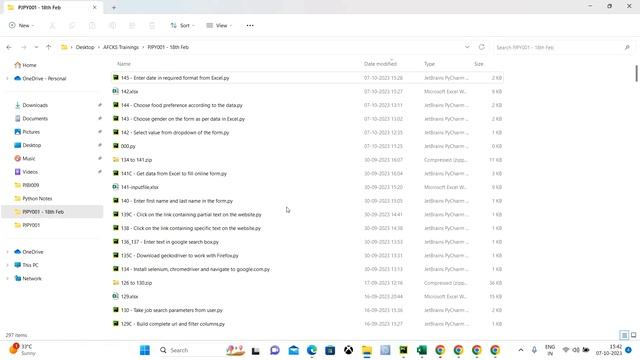Screen dimensions: 640x360
Task: Expand OneDrive - Personal tree node
Action: click(x=7, y=78)
